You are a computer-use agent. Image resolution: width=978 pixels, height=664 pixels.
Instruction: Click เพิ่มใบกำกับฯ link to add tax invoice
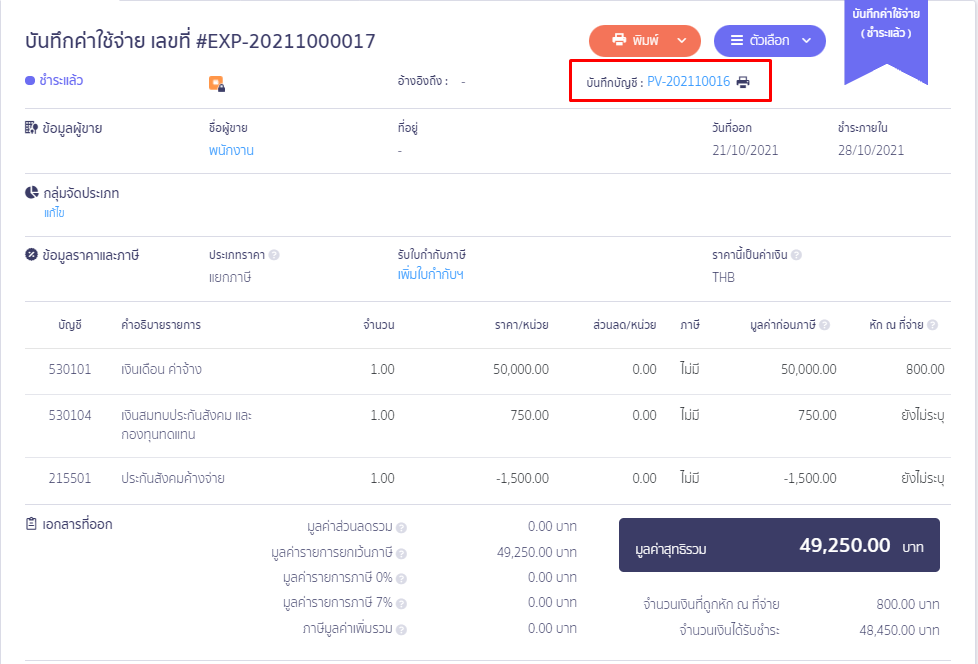(430, 274)
